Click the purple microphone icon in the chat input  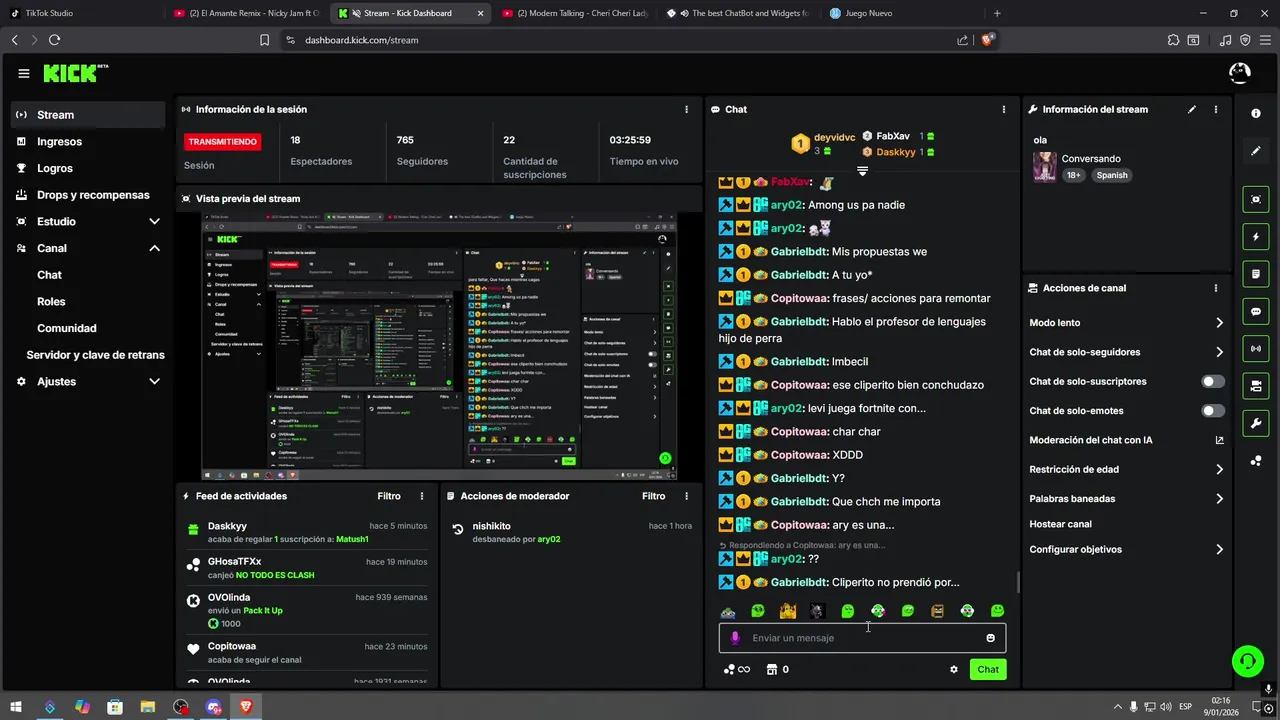(736, 638)
